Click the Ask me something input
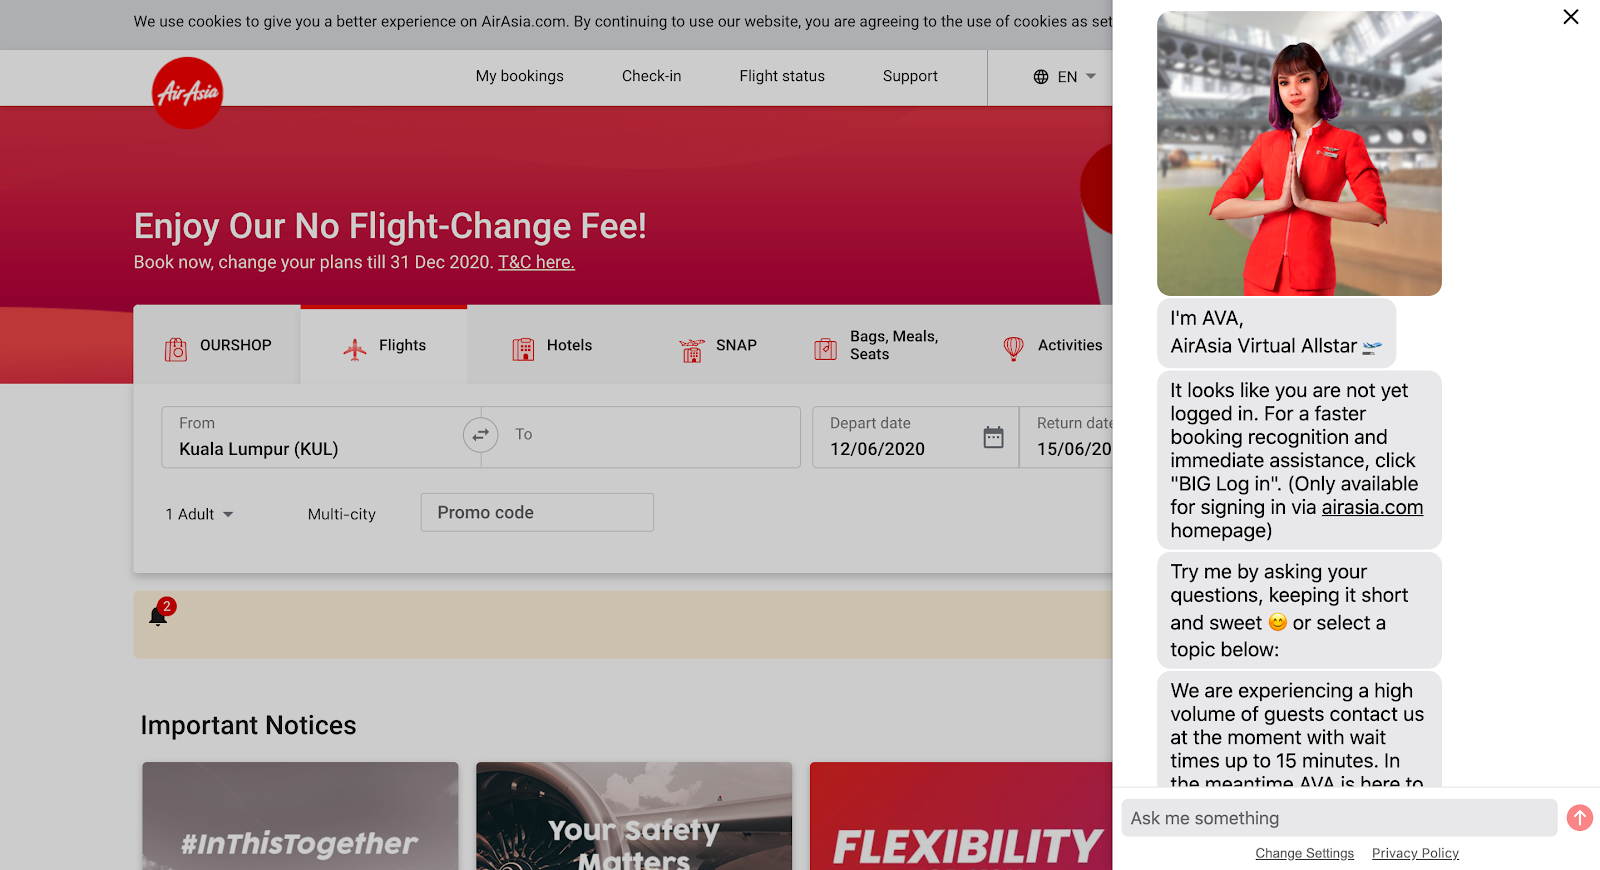Screen dimensions: 1600x870 [x=1339, y=818]
